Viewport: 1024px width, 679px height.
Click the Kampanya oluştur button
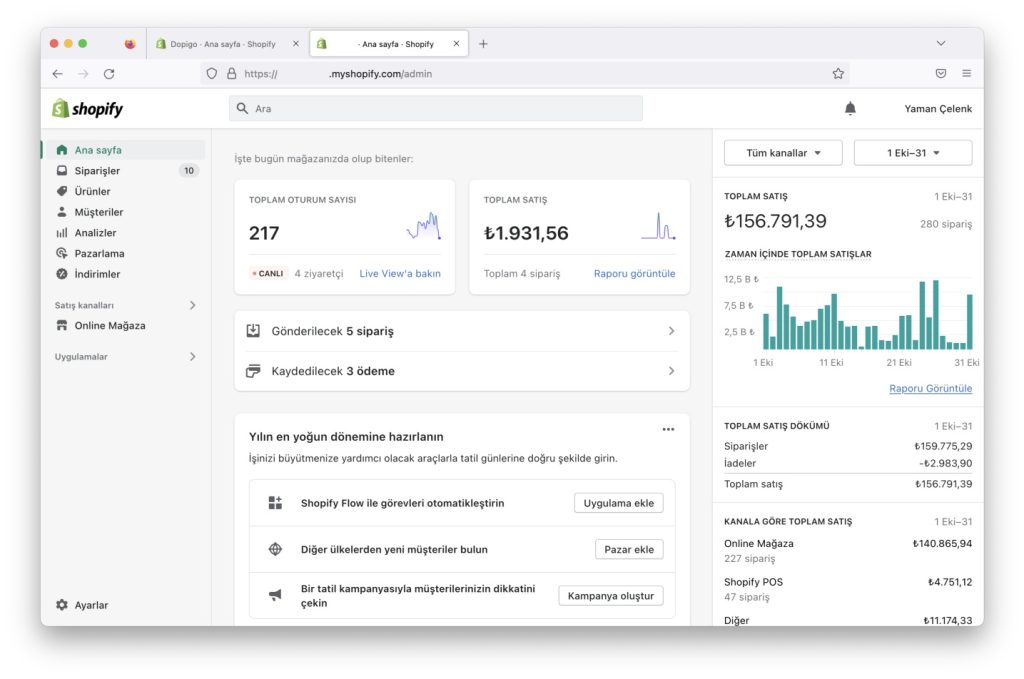(611, 595)
